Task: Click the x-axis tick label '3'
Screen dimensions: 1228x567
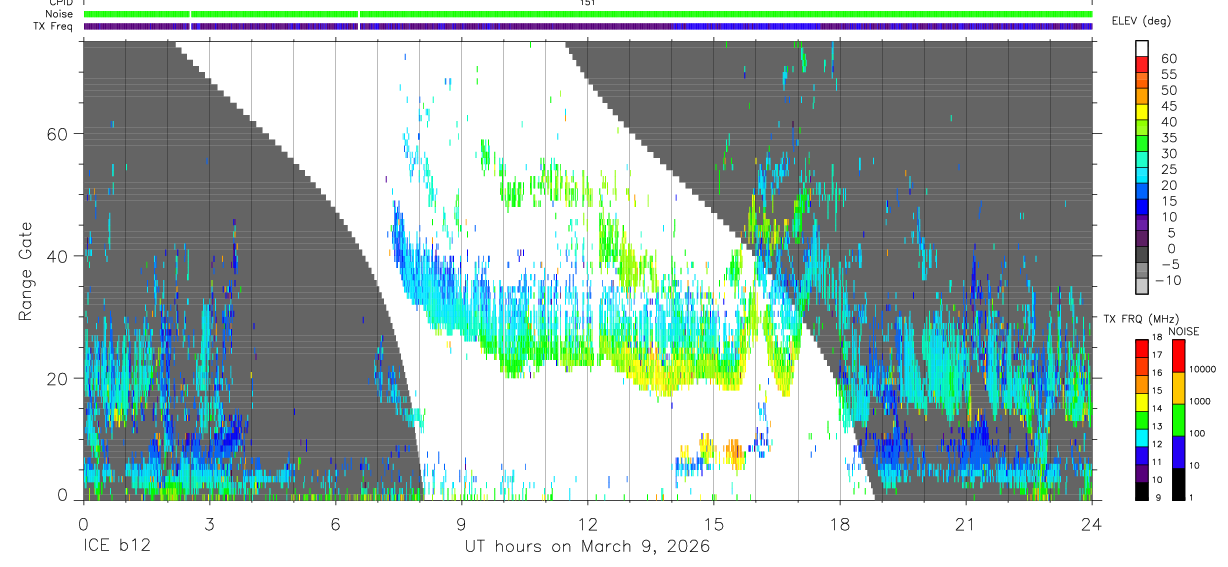Action: [209, 524]
